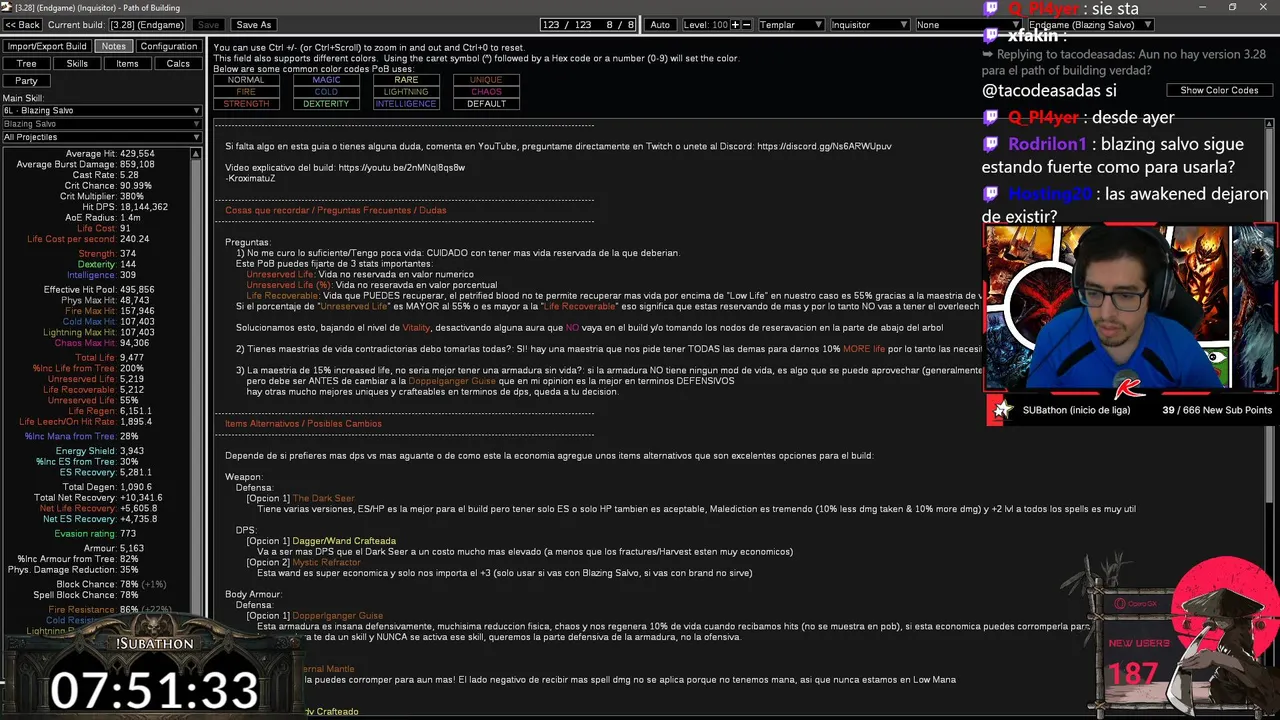Click the Total Net Recovery: +10,341.6 stat
Screen dimensions: 1280x720
[98, 498]
